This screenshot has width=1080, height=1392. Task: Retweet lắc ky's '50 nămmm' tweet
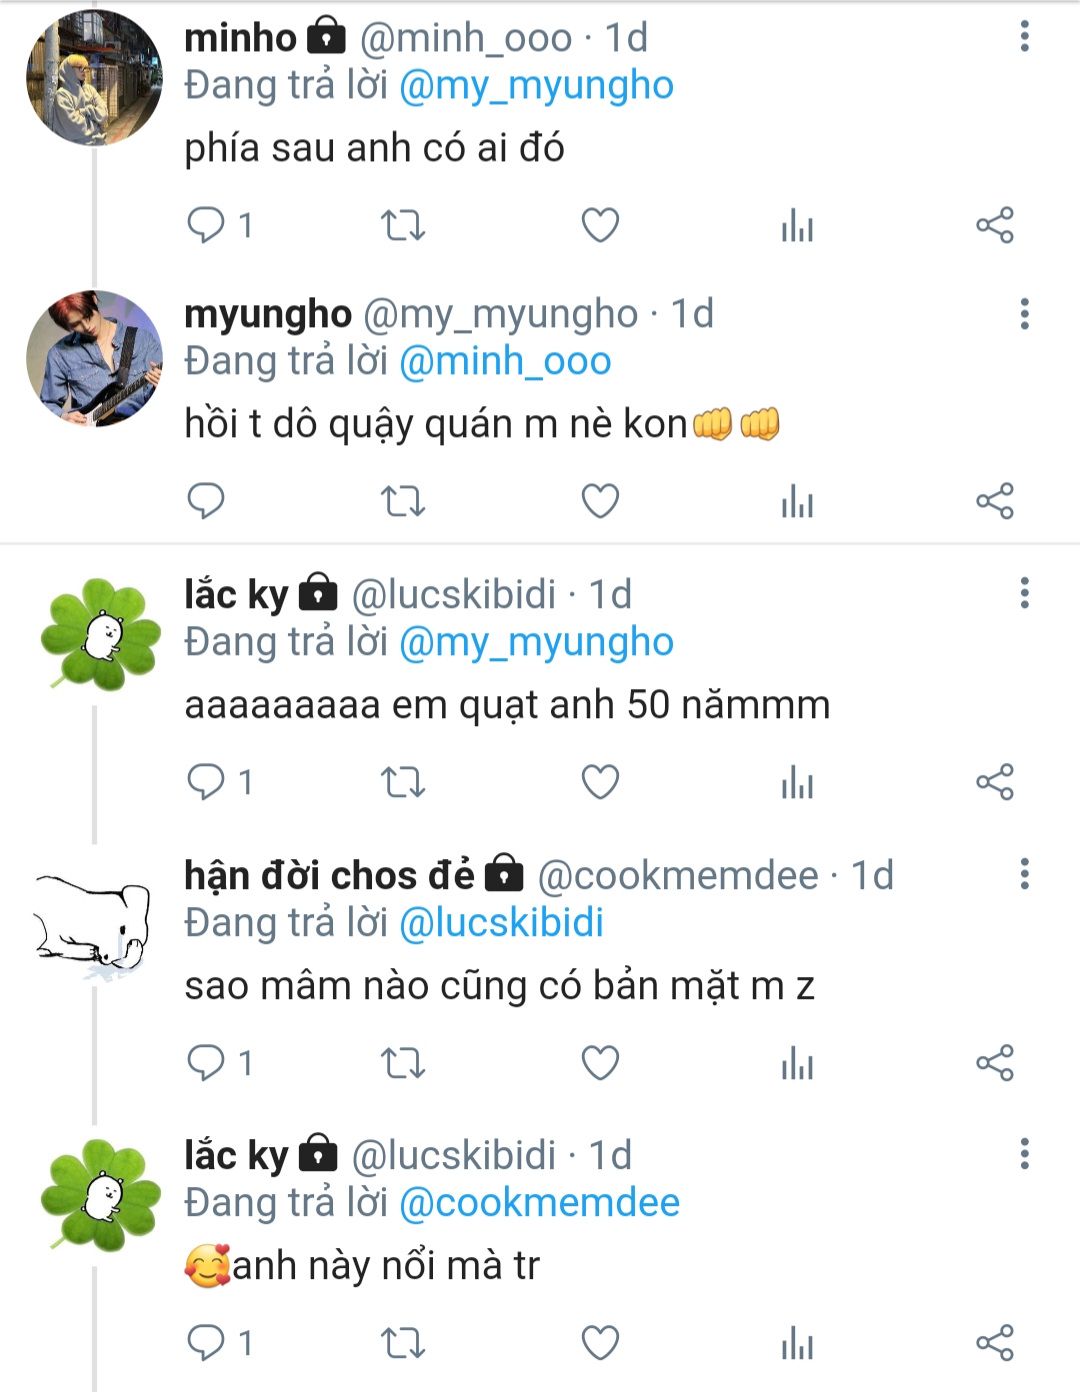click(x=403, y=782)
